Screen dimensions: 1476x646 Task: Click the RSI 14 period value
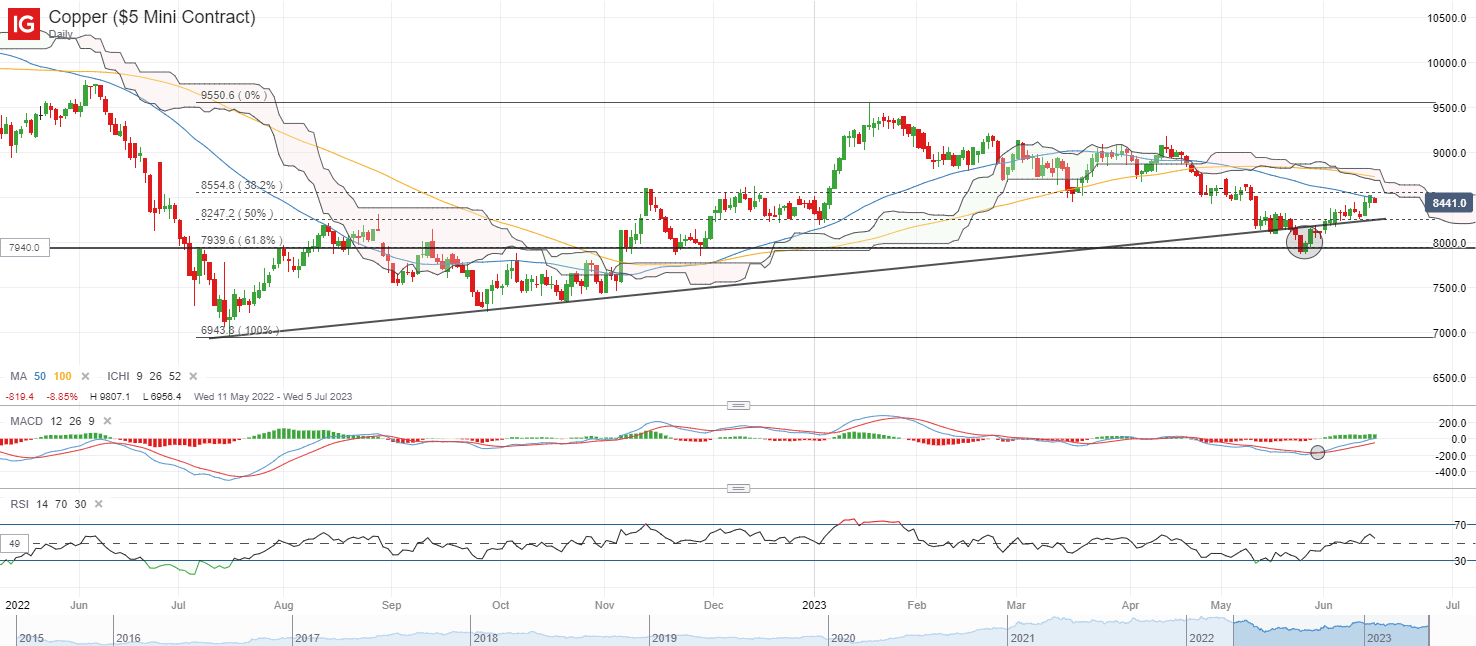[42, 506]
